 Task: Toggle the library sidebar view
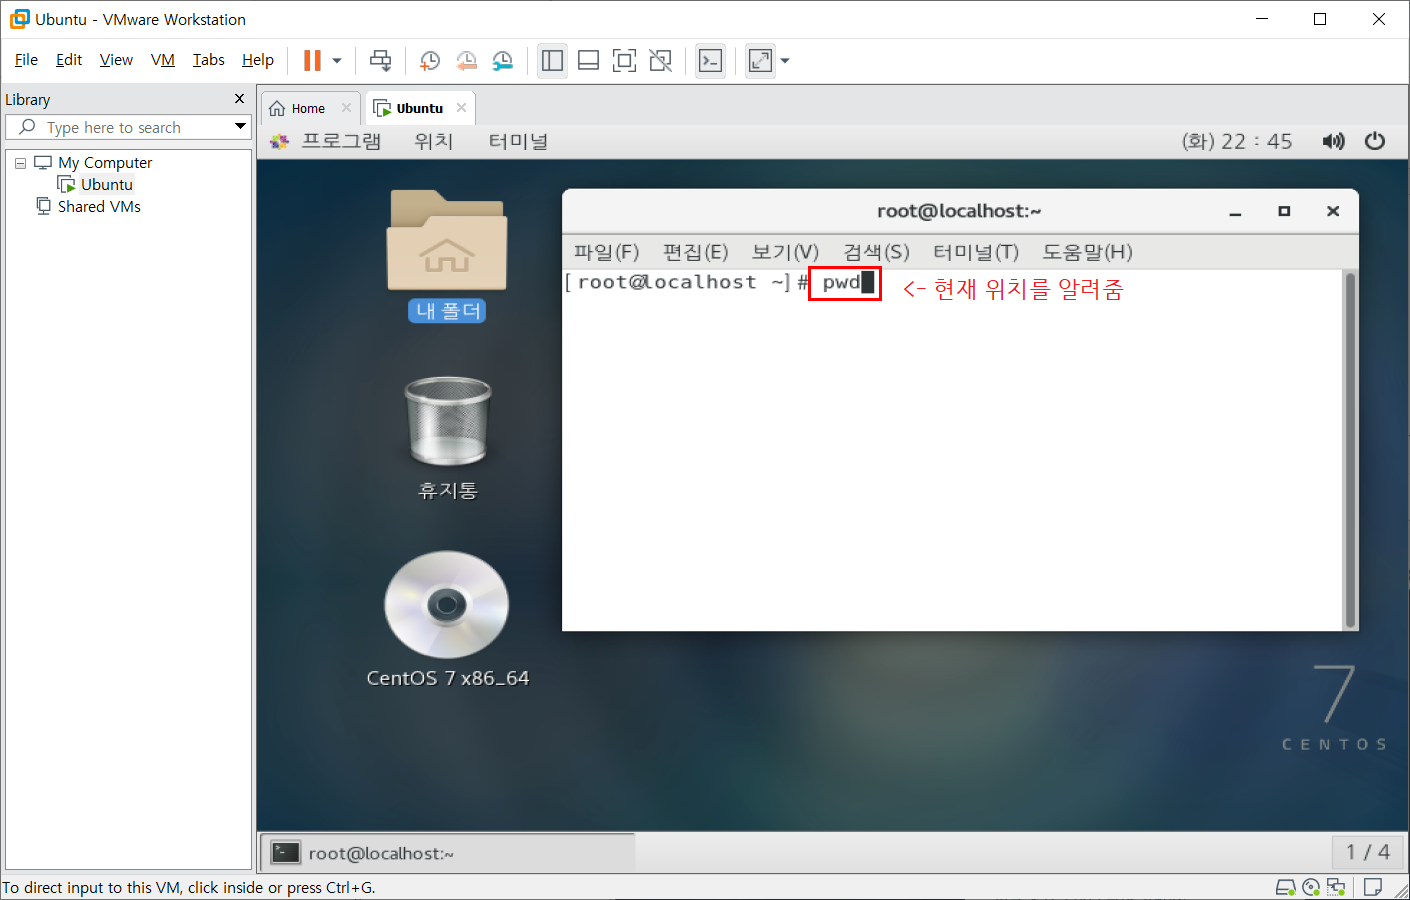pos(553,61)
